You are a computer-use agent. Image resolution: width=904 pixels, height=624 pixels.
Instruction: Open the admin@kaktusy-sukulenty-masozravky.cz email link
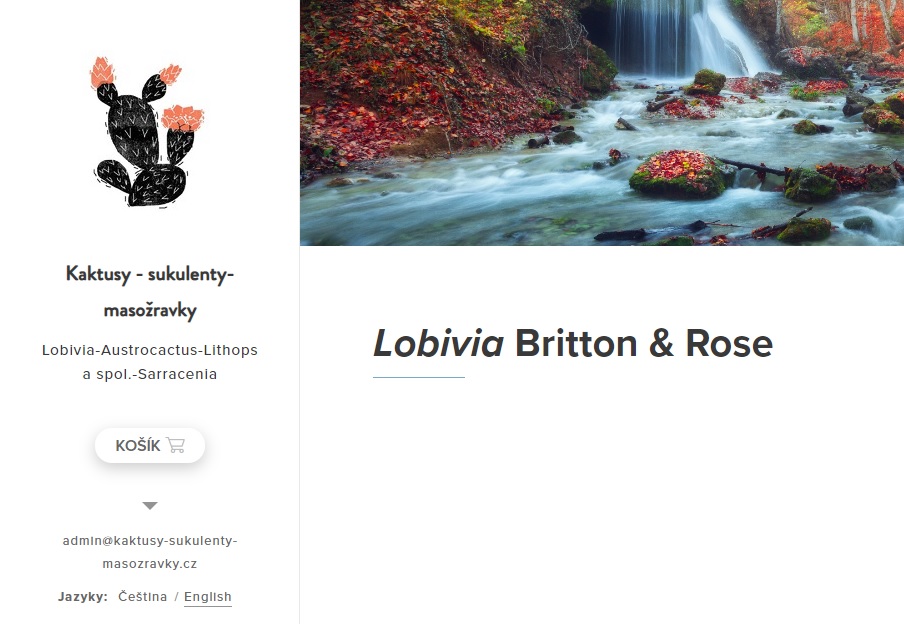[x=150, y=552]
